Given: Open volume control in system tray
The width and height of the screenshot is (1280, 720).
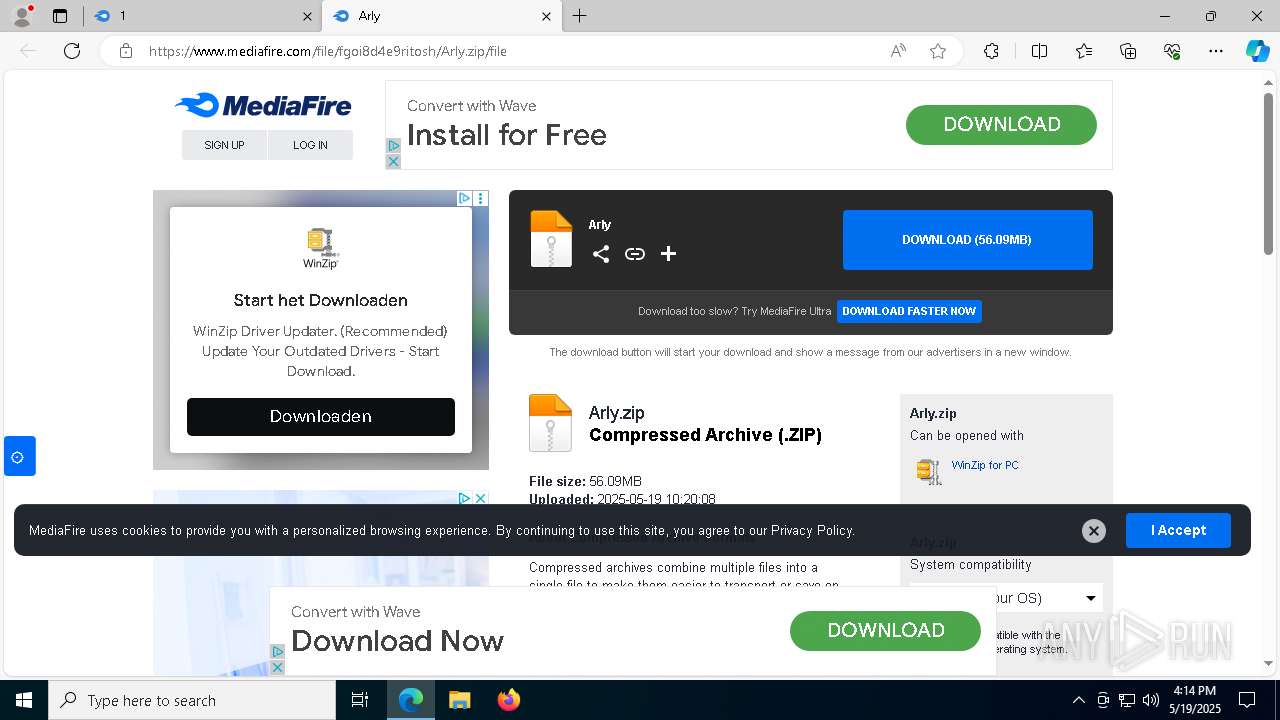Looking at the screenshot, I should [x=1151, y=700].
